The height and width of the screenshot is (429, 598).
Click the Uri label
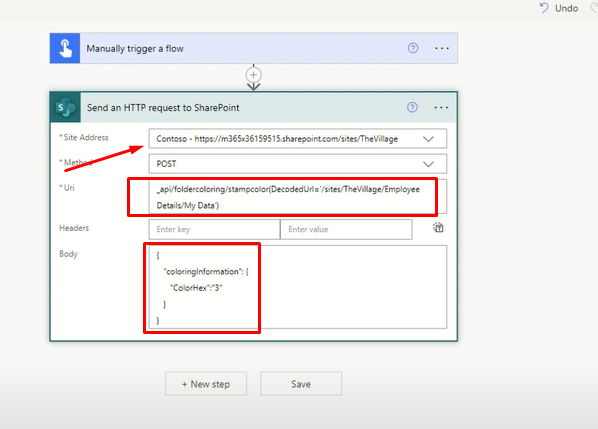(x=69, y=188)
